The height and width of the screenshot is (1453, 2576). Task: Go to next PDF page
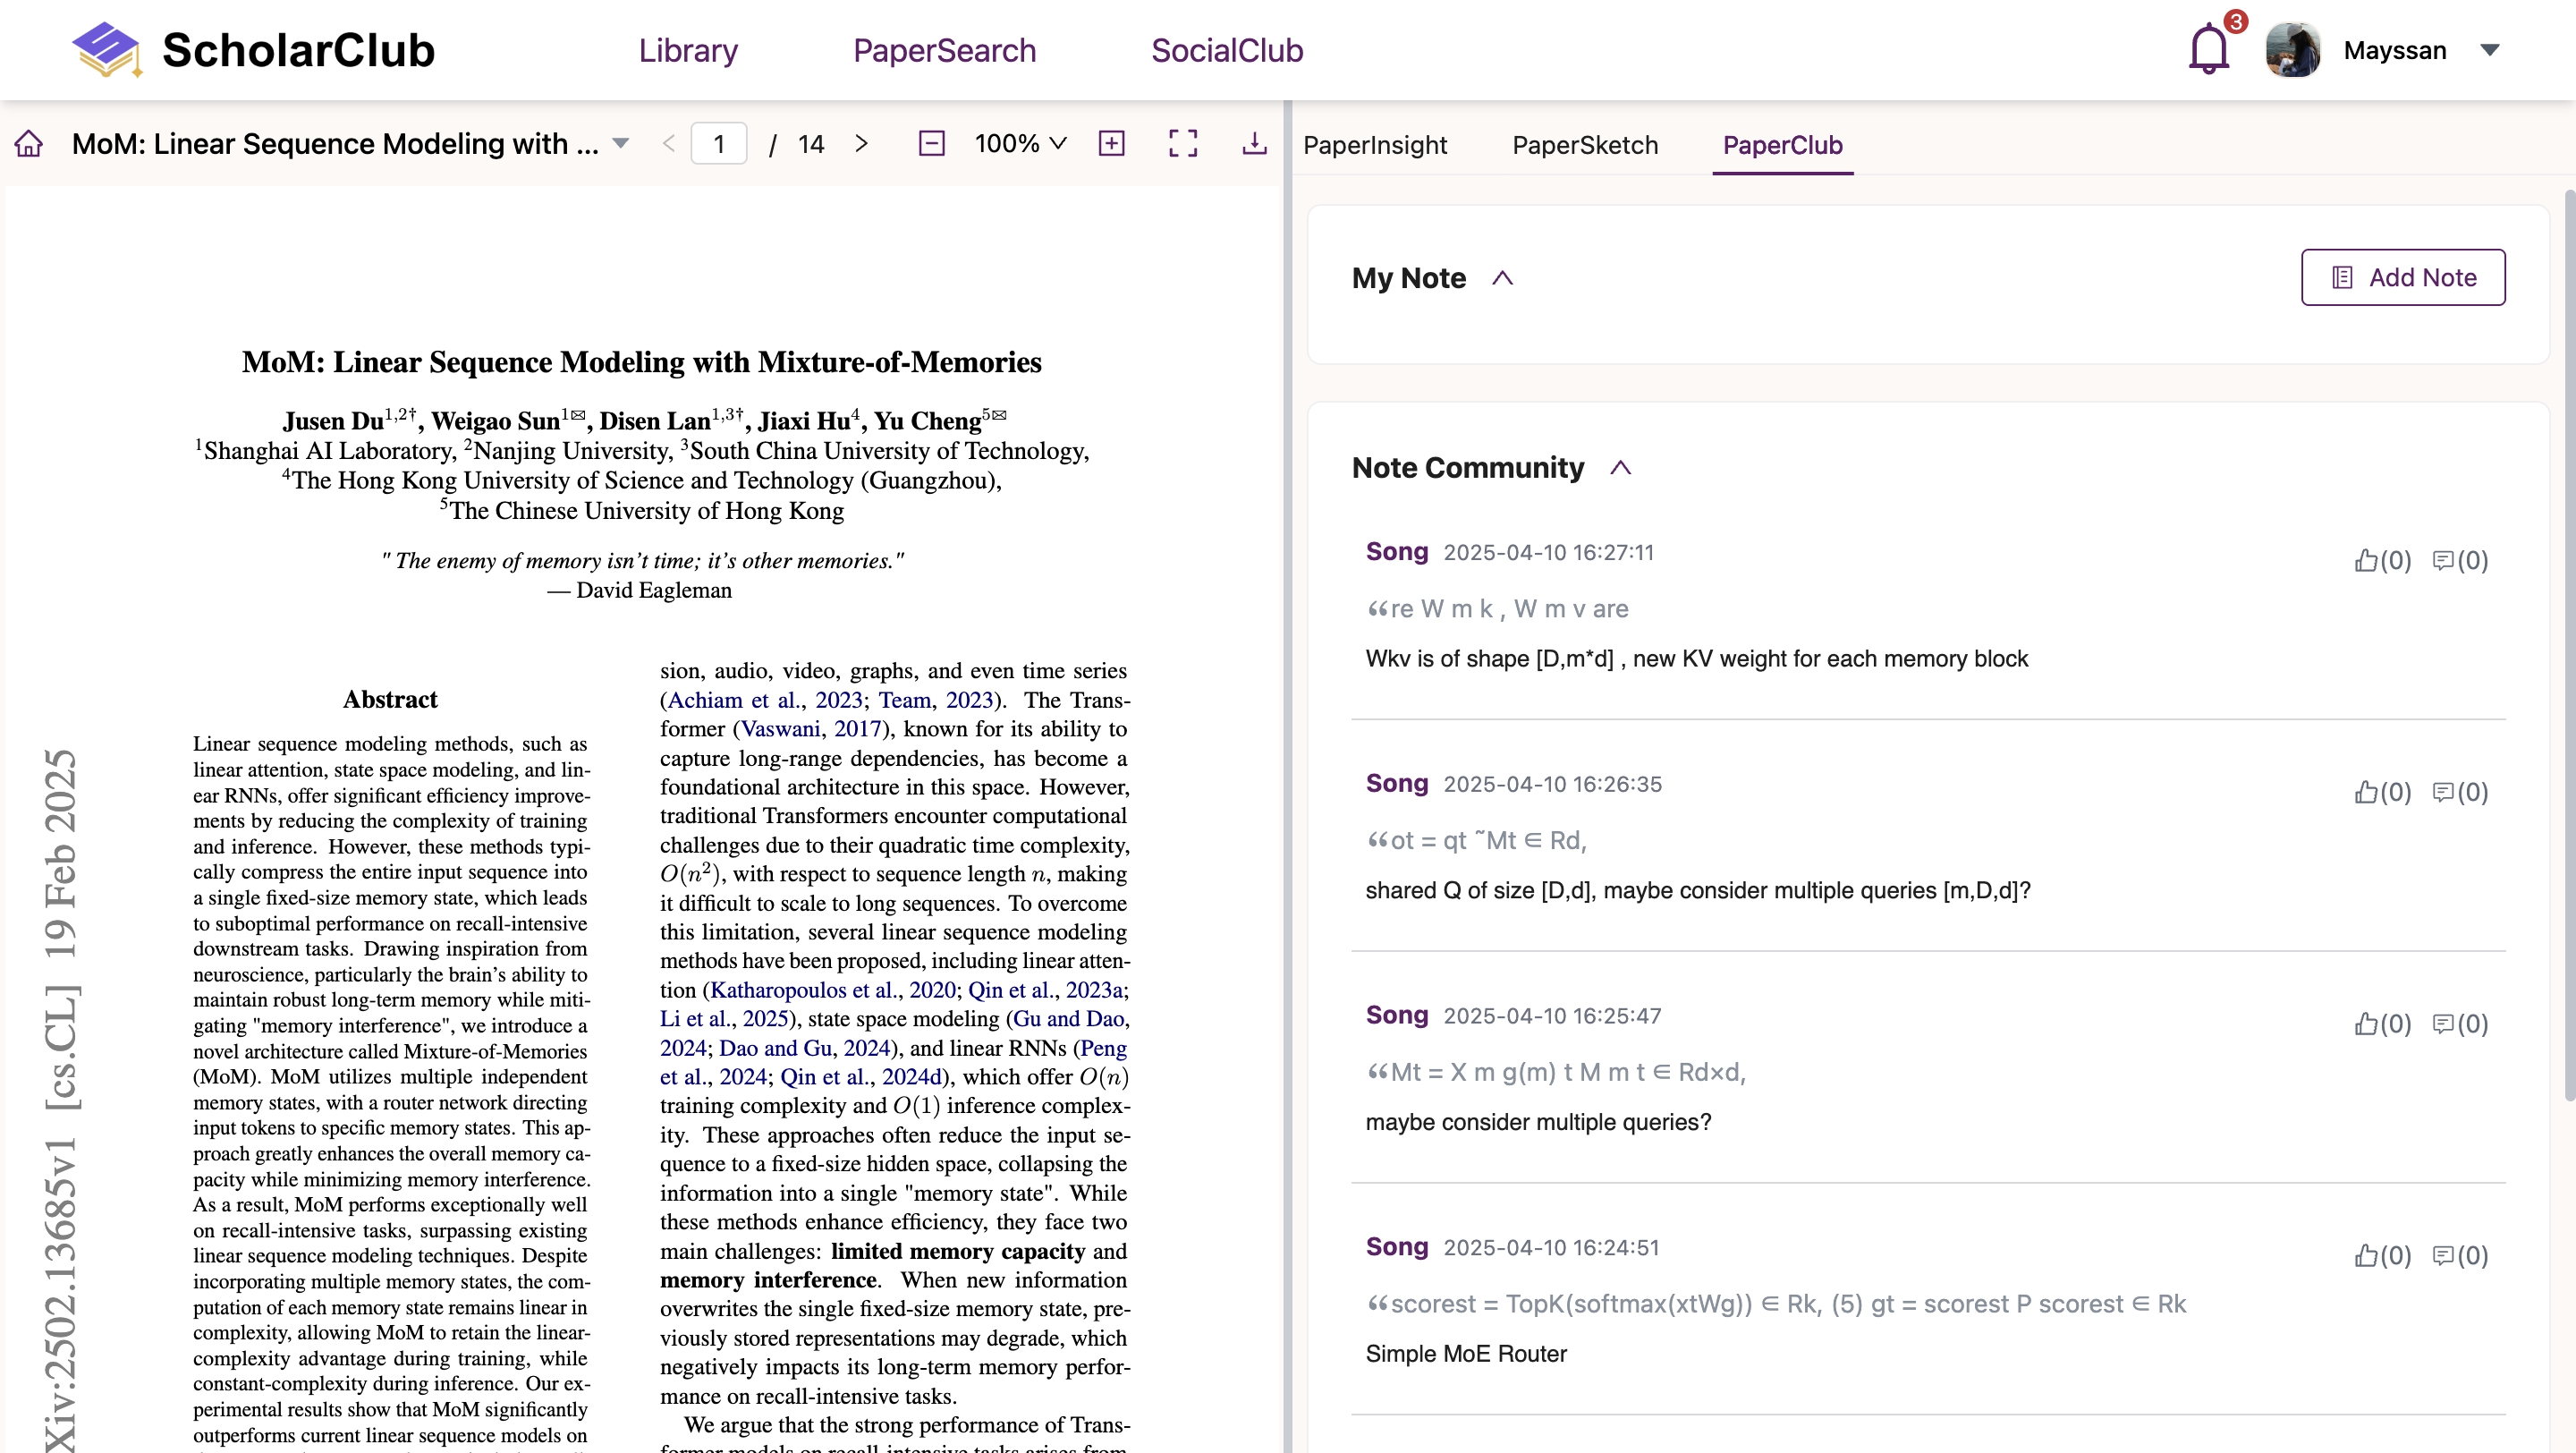coord(861,144)
